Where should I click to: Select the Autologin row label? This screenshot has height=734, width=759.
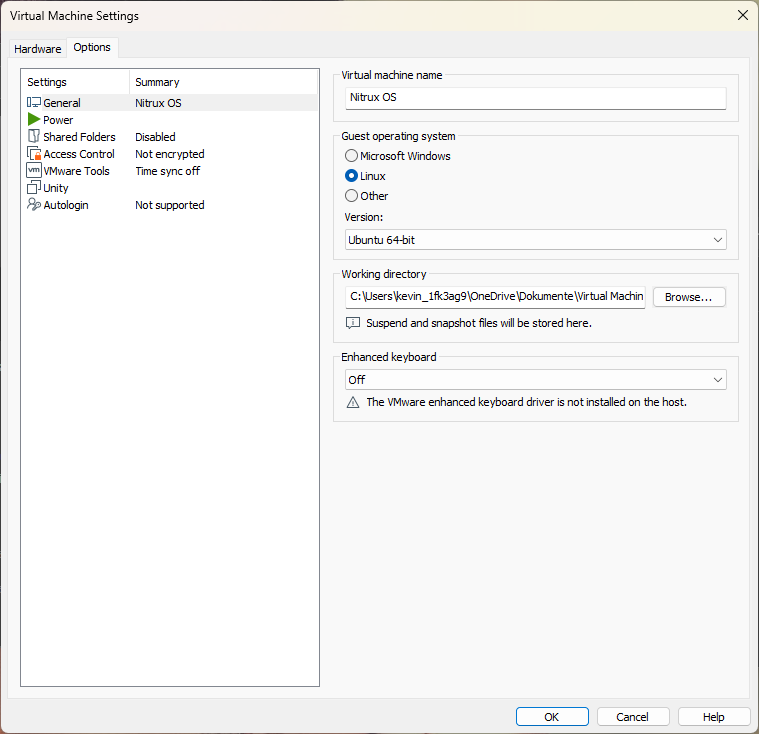[x=66, y=205]
